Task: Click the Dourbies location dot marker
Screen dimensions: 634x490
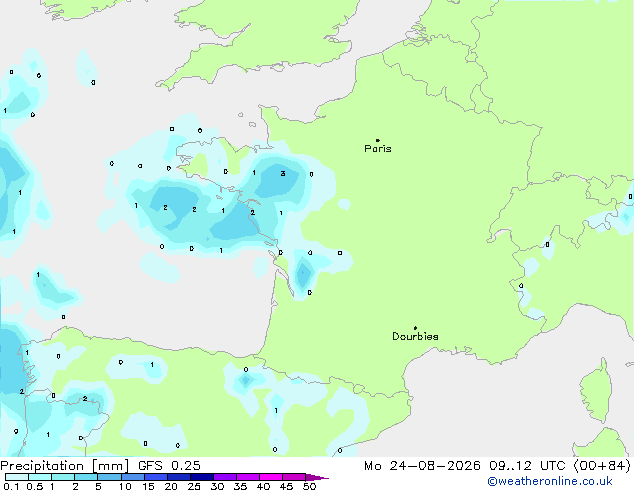Action: pos(415,328)
